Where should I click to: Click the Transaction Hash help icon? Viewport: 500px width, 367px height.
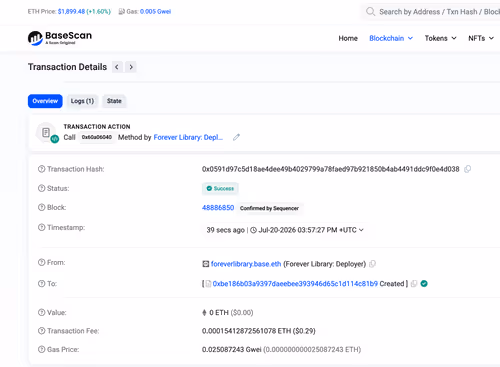[x=41, y=169]
